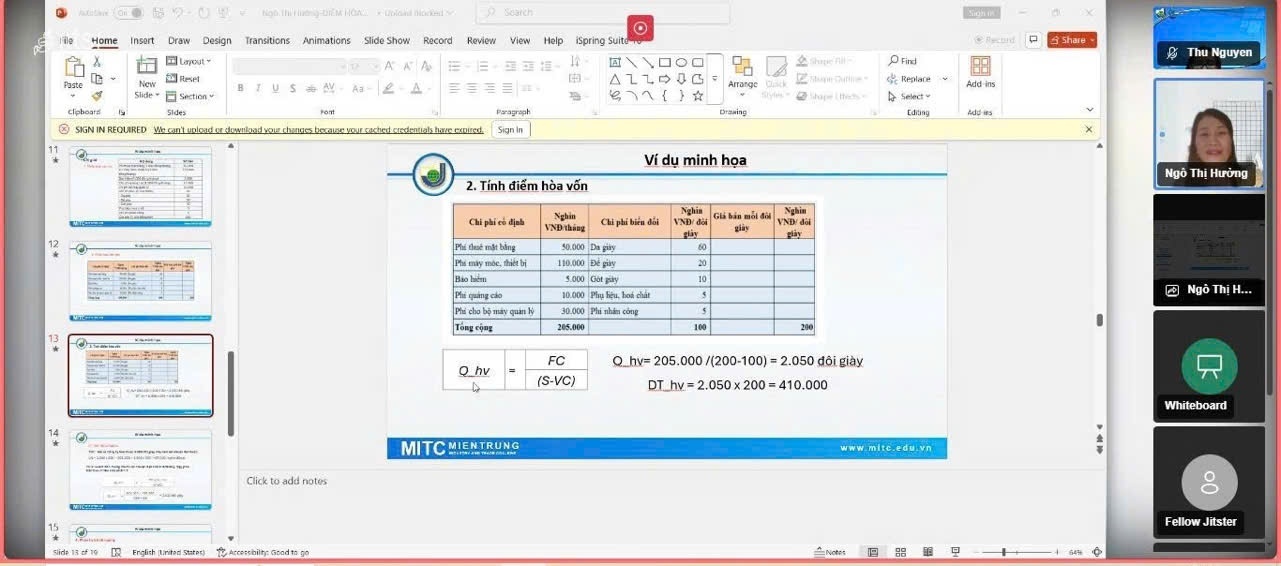Expand the Layout dropdown
The width and height of the screenshot is (1281, 566).
point(189,61)
